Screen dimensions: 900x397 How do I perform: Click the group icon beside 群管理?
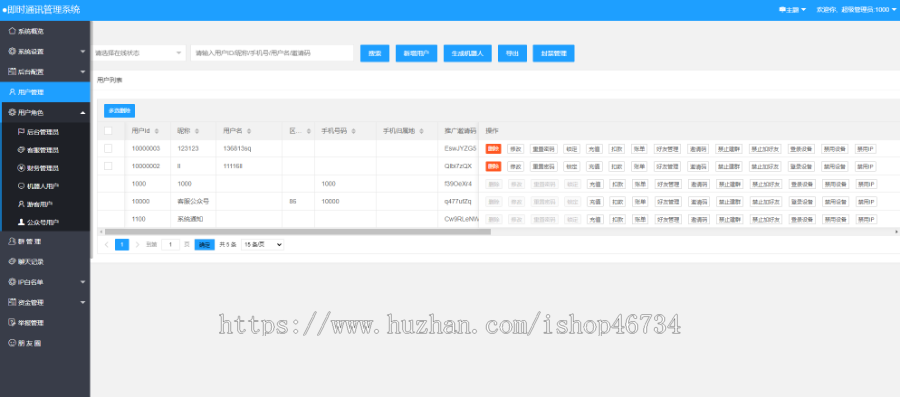12,242
